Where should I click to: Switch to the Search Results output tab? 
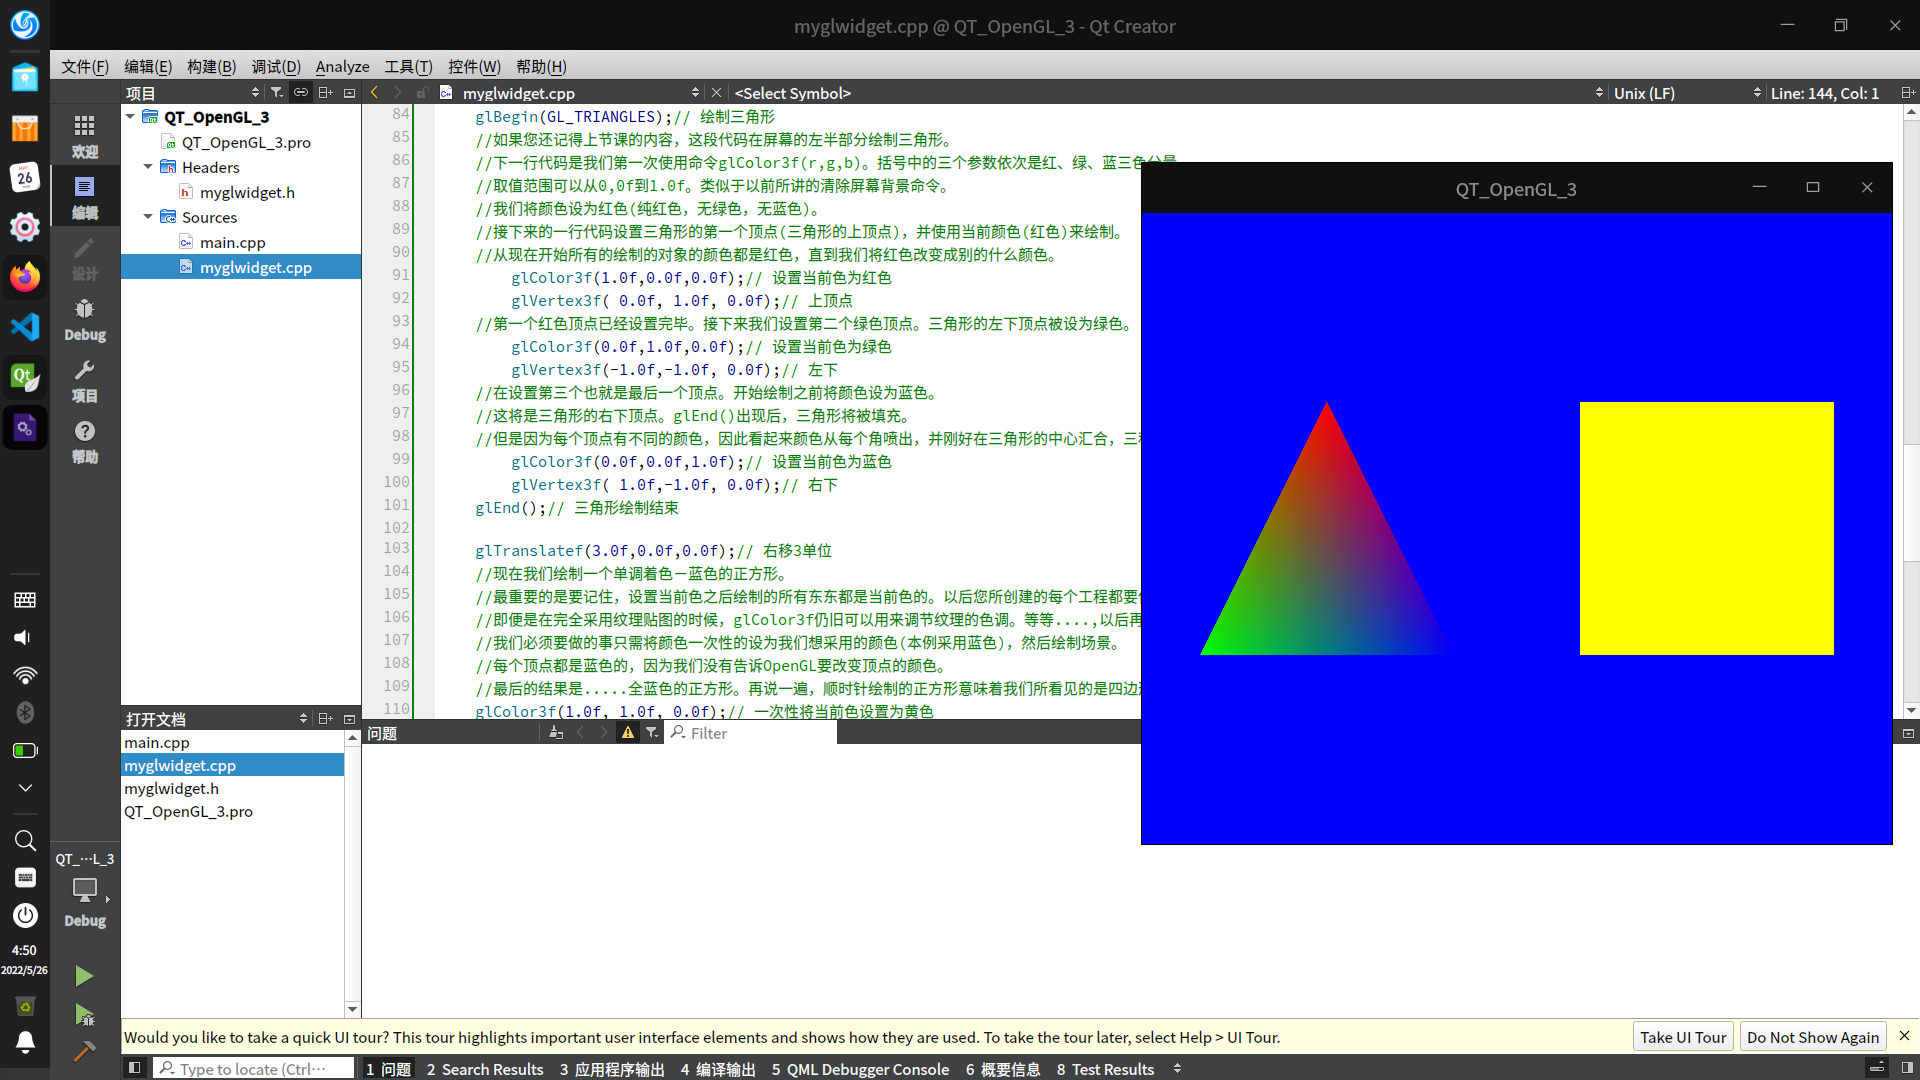pos(485,1069)
